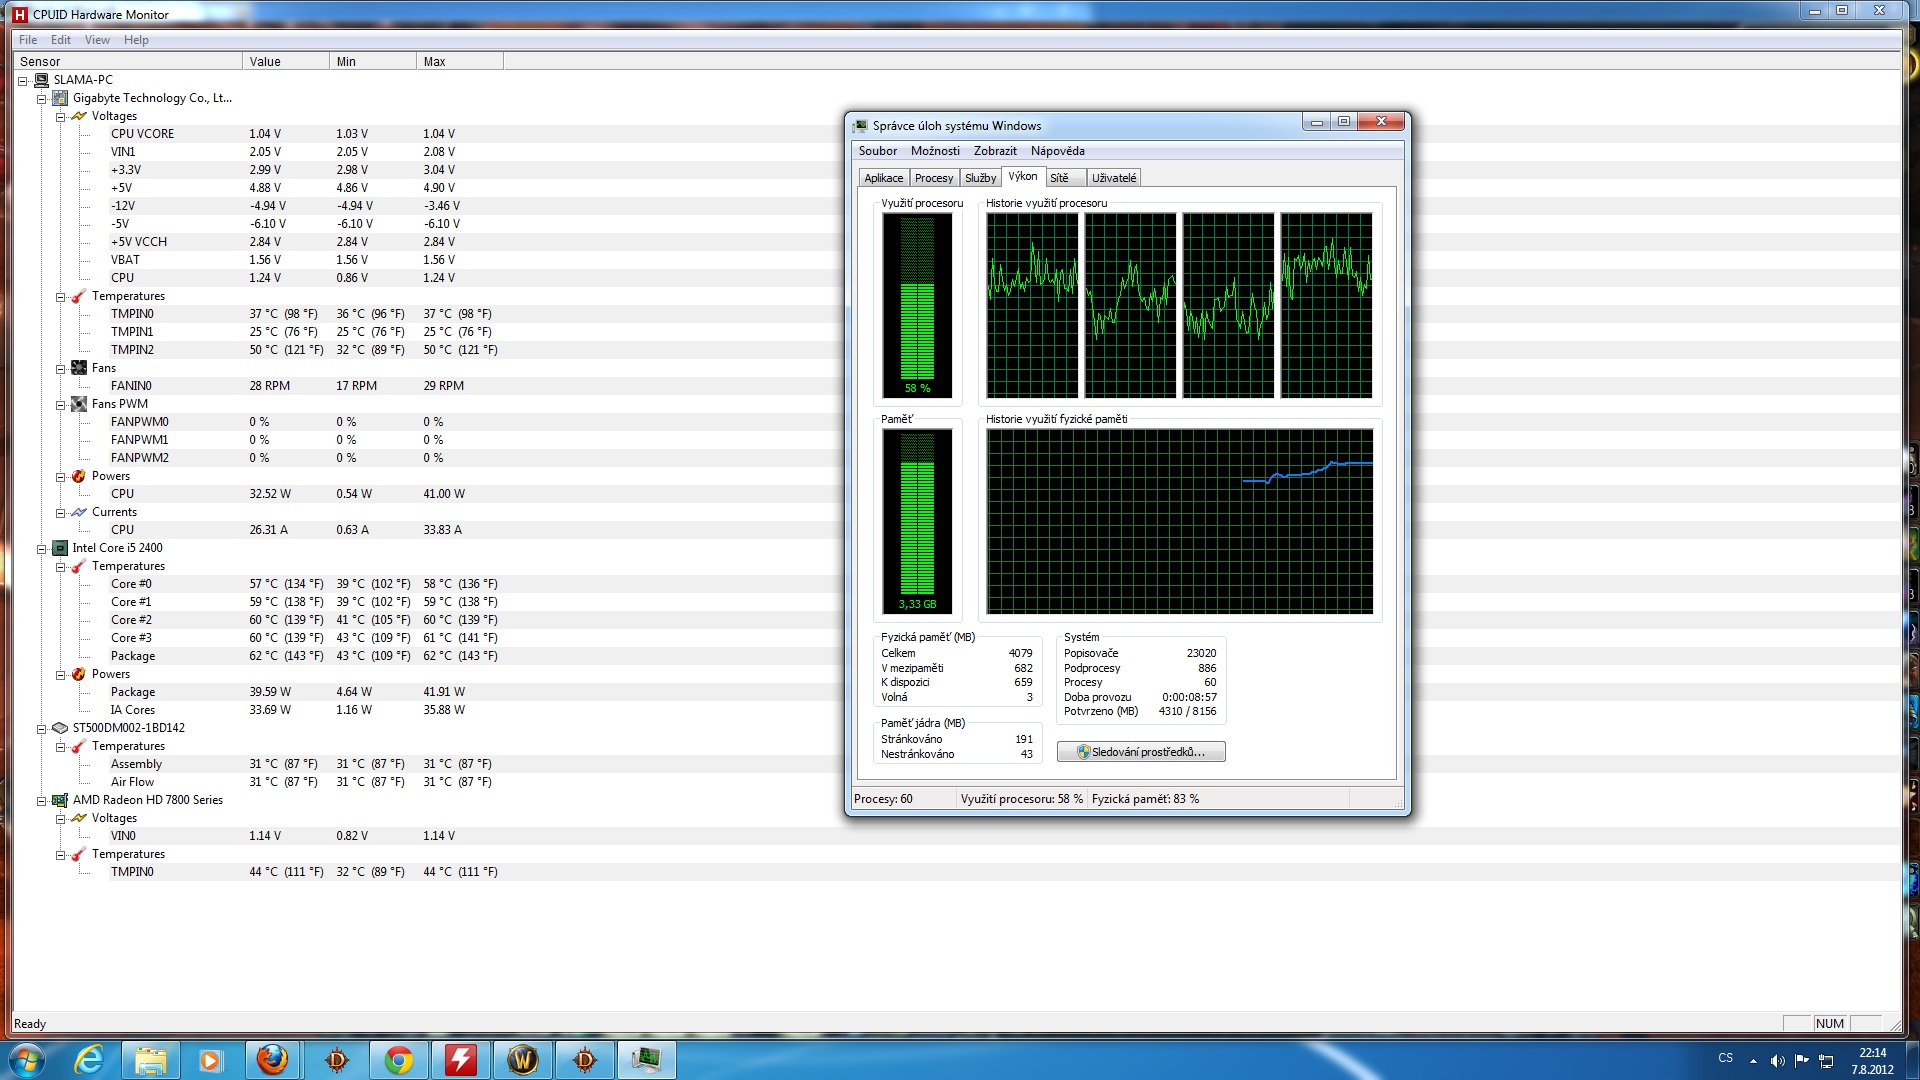Open the Zobrazit menu in Task Manager
Screen dimensions: 1920x1080
(995, 151)
